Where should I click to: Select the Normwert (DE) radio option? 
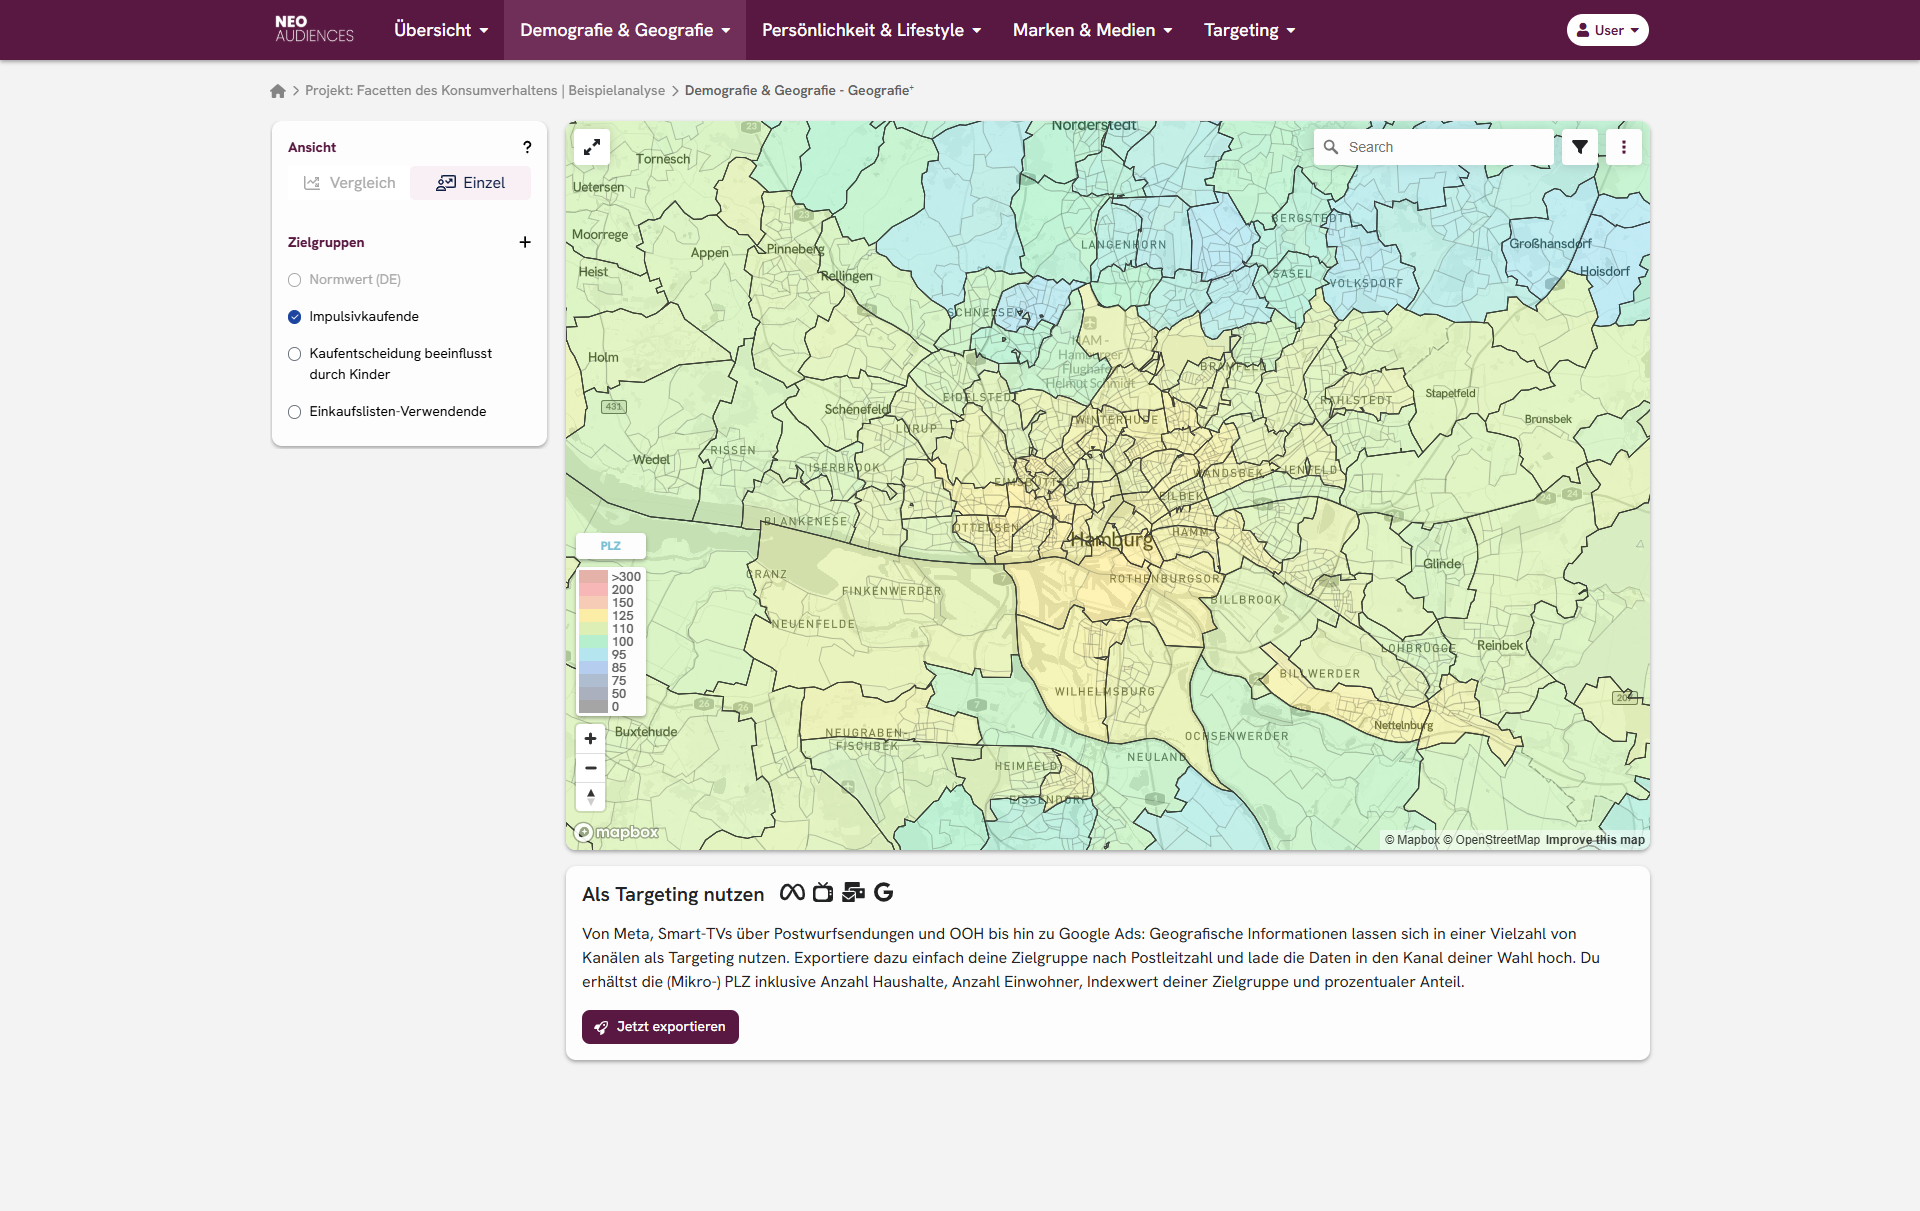click(295, 280)
